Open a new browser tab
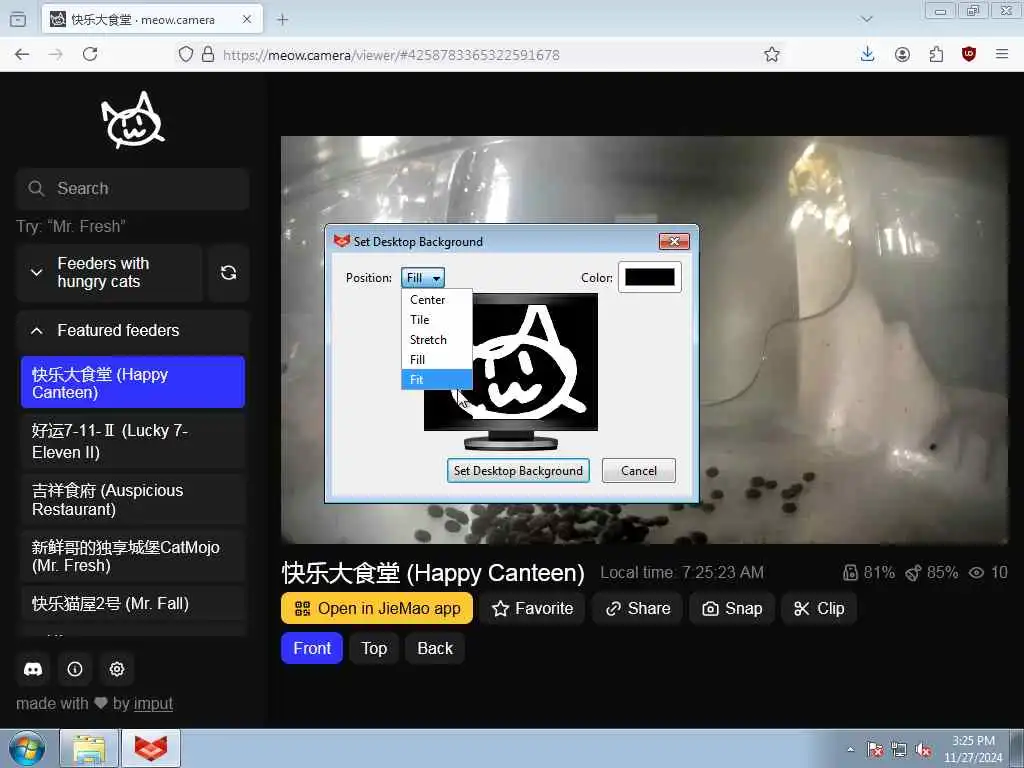This screenshot has height=768, width=1024. tap(282, 20)
